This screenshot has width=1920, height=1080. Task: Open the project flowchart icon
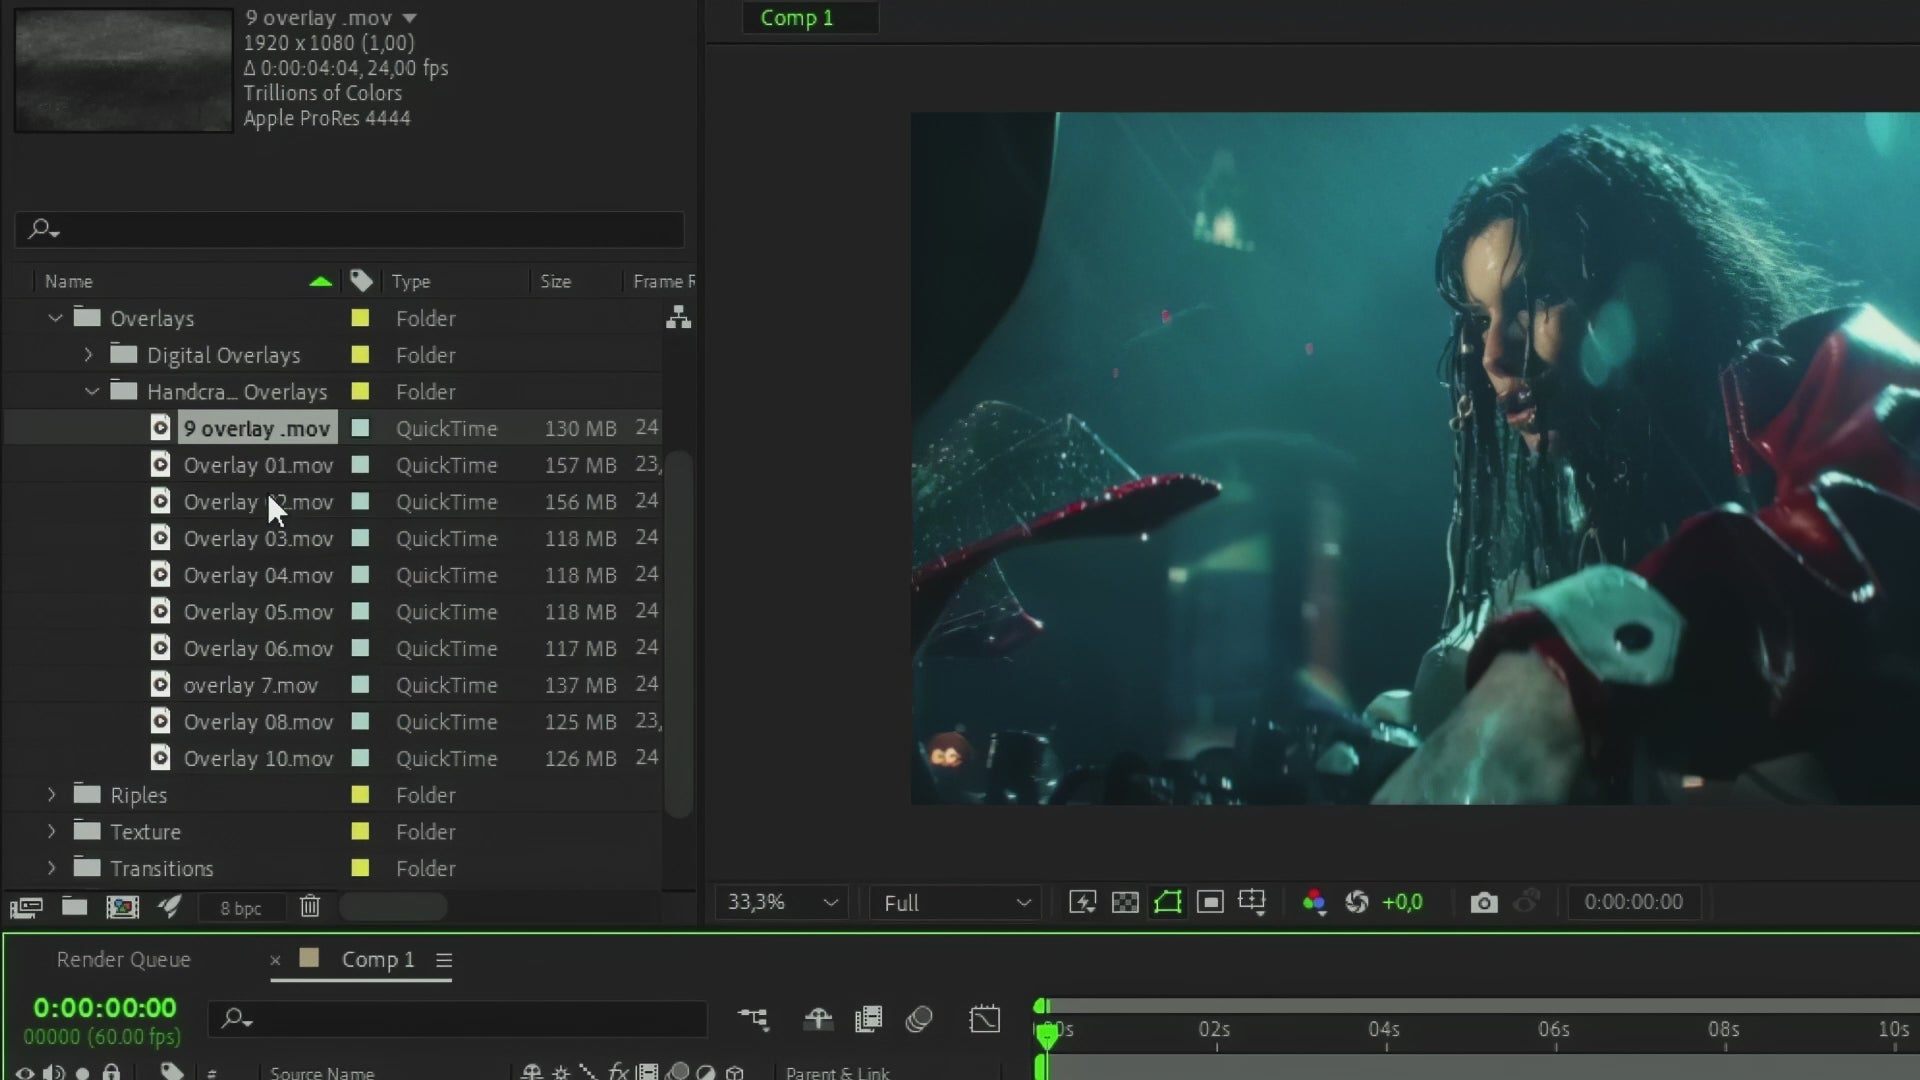[x=679, y=318]
